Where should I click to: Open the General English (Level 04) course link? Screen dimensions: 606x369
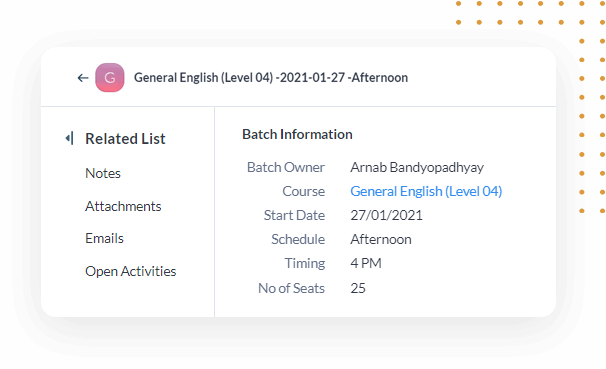[426, 191]
